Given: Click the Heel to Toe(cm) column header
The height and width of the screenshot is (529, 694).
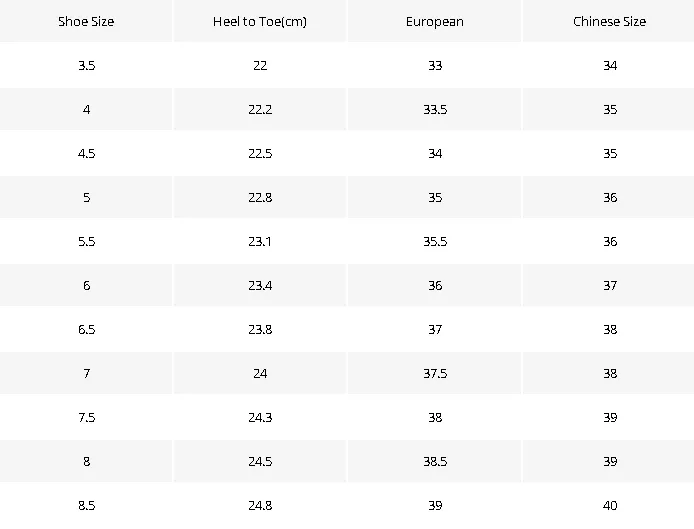Looking at the screenshot, I should tap(260, 21).
